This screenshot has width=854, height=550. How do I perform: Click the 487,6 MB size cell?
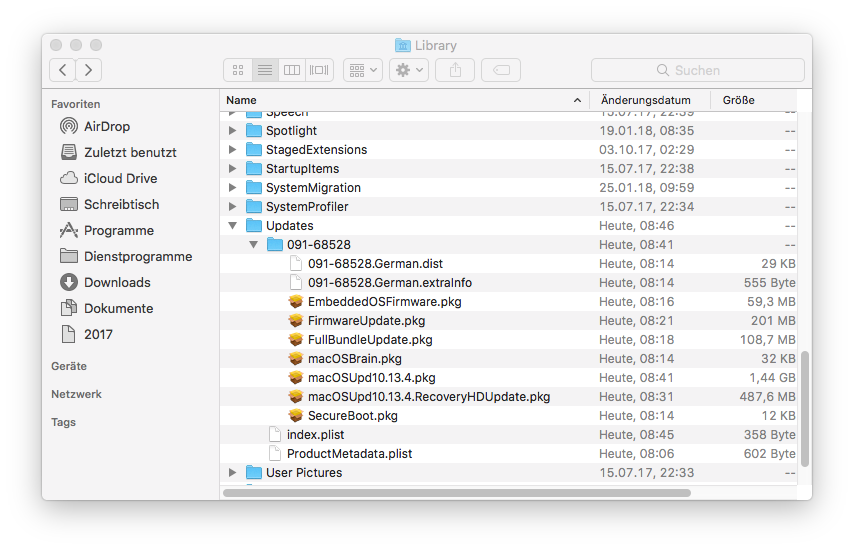pos(767,397)
